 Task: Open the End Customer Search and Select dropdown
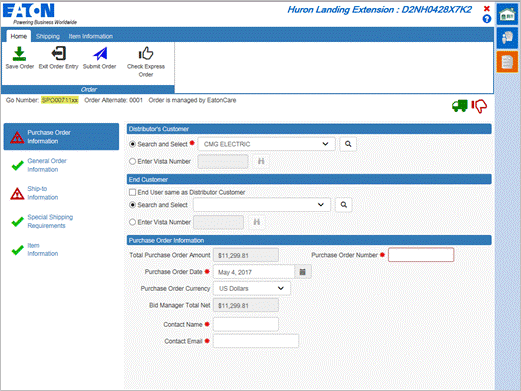pyautogui.click(x=262, y=205)
